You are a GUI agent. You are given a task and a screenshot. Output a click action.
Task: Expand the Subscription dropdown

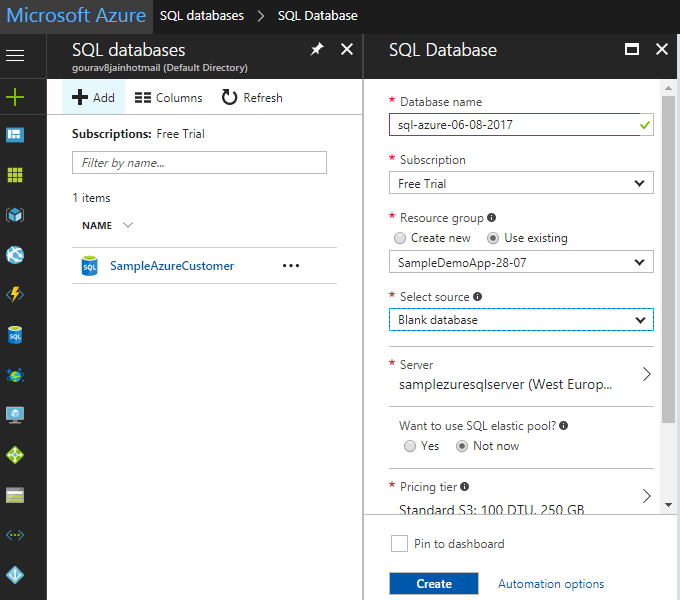click(520, 184)
